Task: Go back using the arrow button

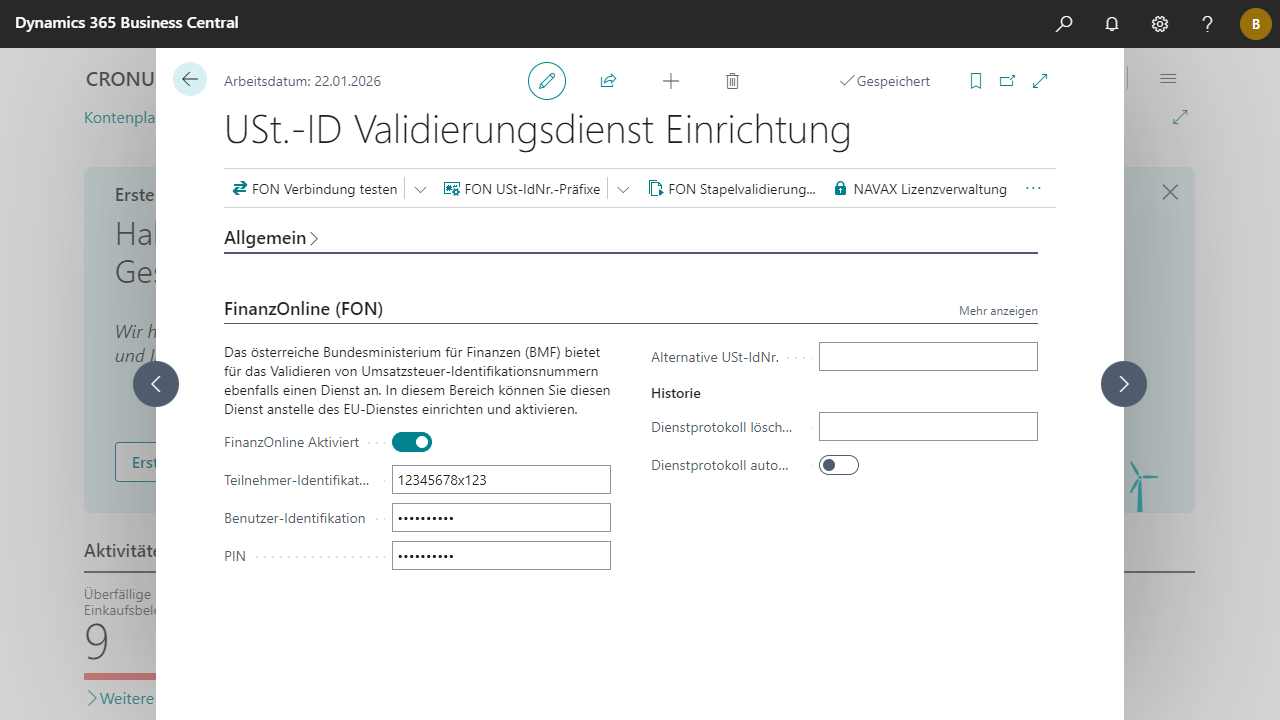Action: click(x=190, y=79)
